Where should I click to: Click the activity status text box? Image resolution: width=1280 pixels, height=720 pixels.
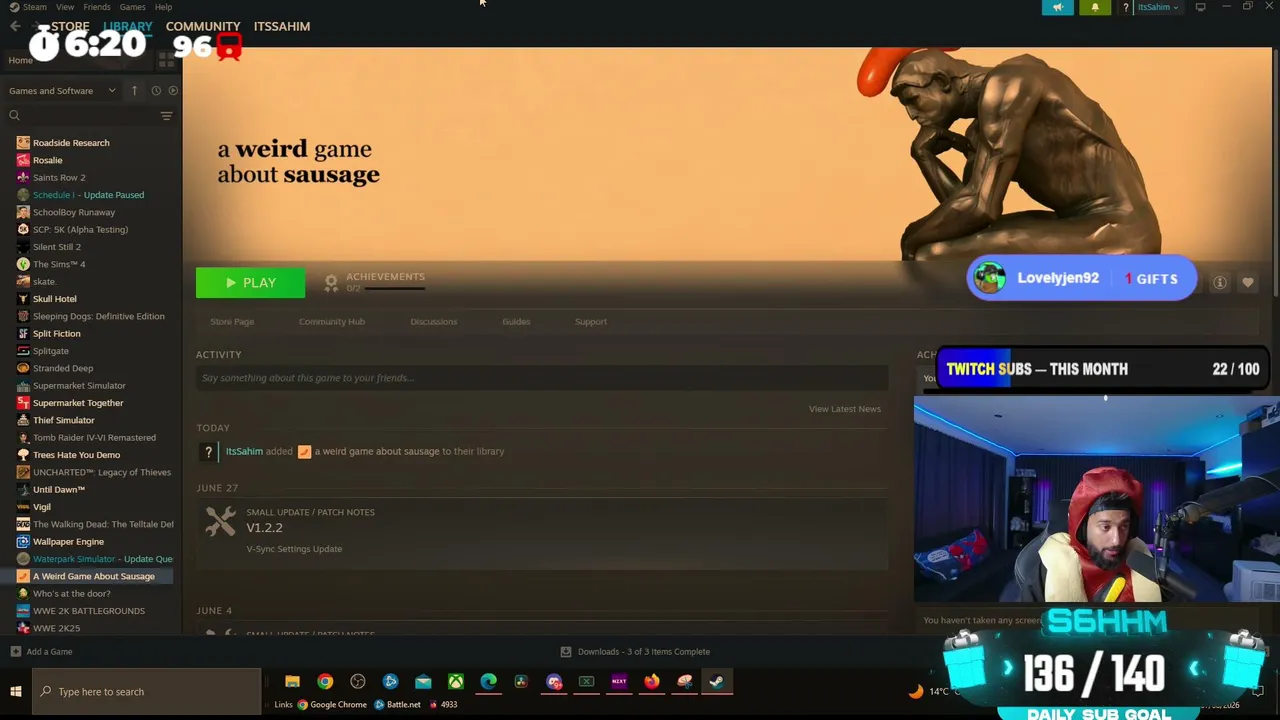click(542, 378)
